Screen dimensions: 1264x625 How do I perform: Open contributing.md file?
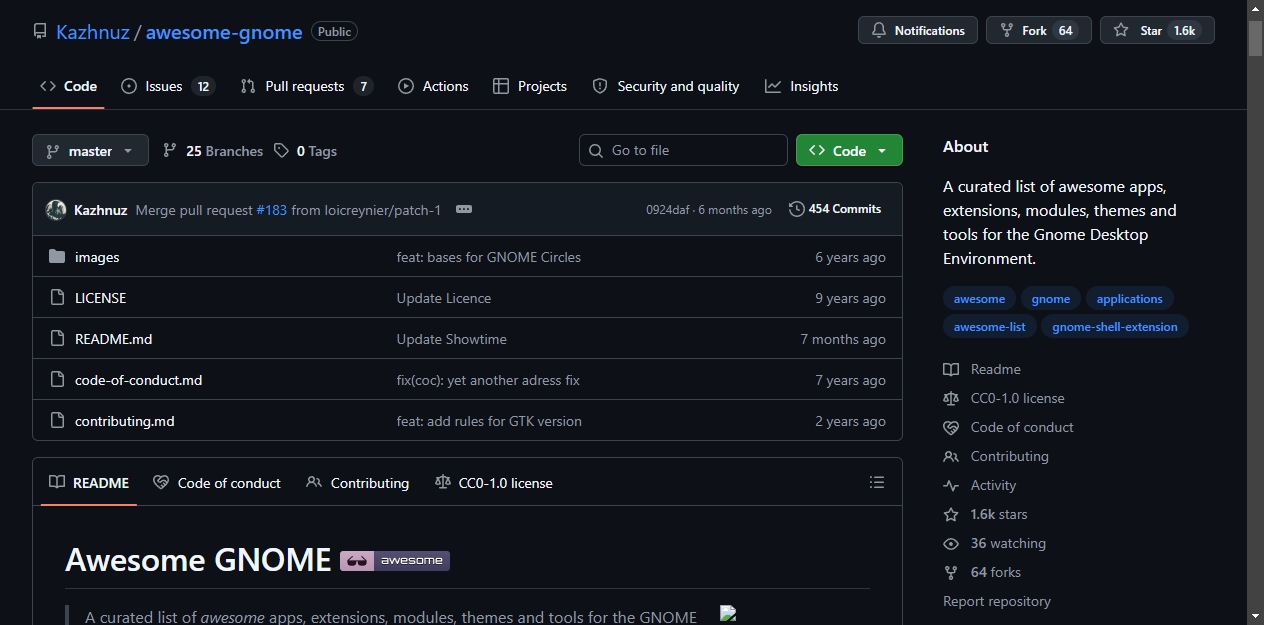[x=124, y=421]
